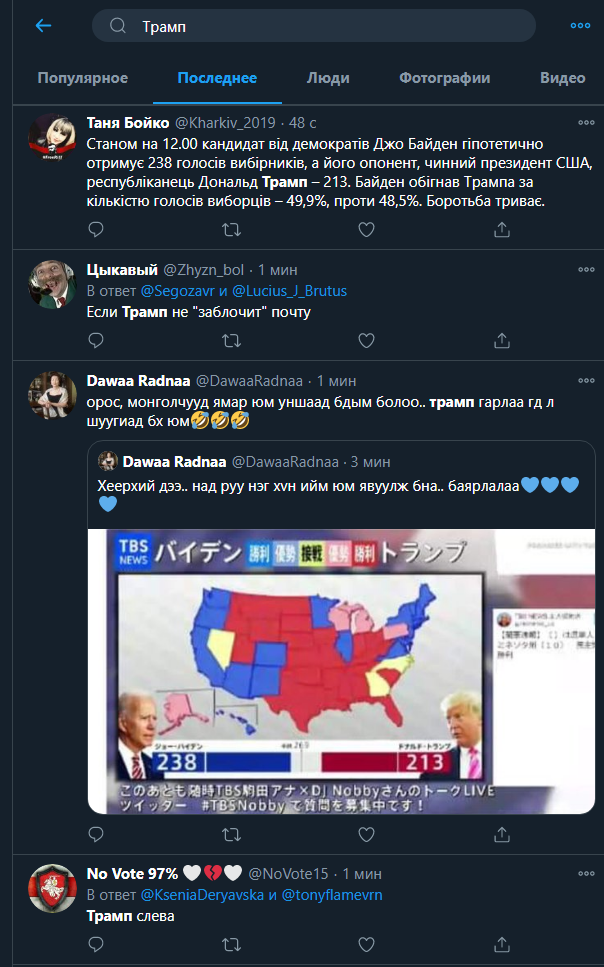Open search options three-dot menu
The image size is (604, 967).
tap(580, 26)
